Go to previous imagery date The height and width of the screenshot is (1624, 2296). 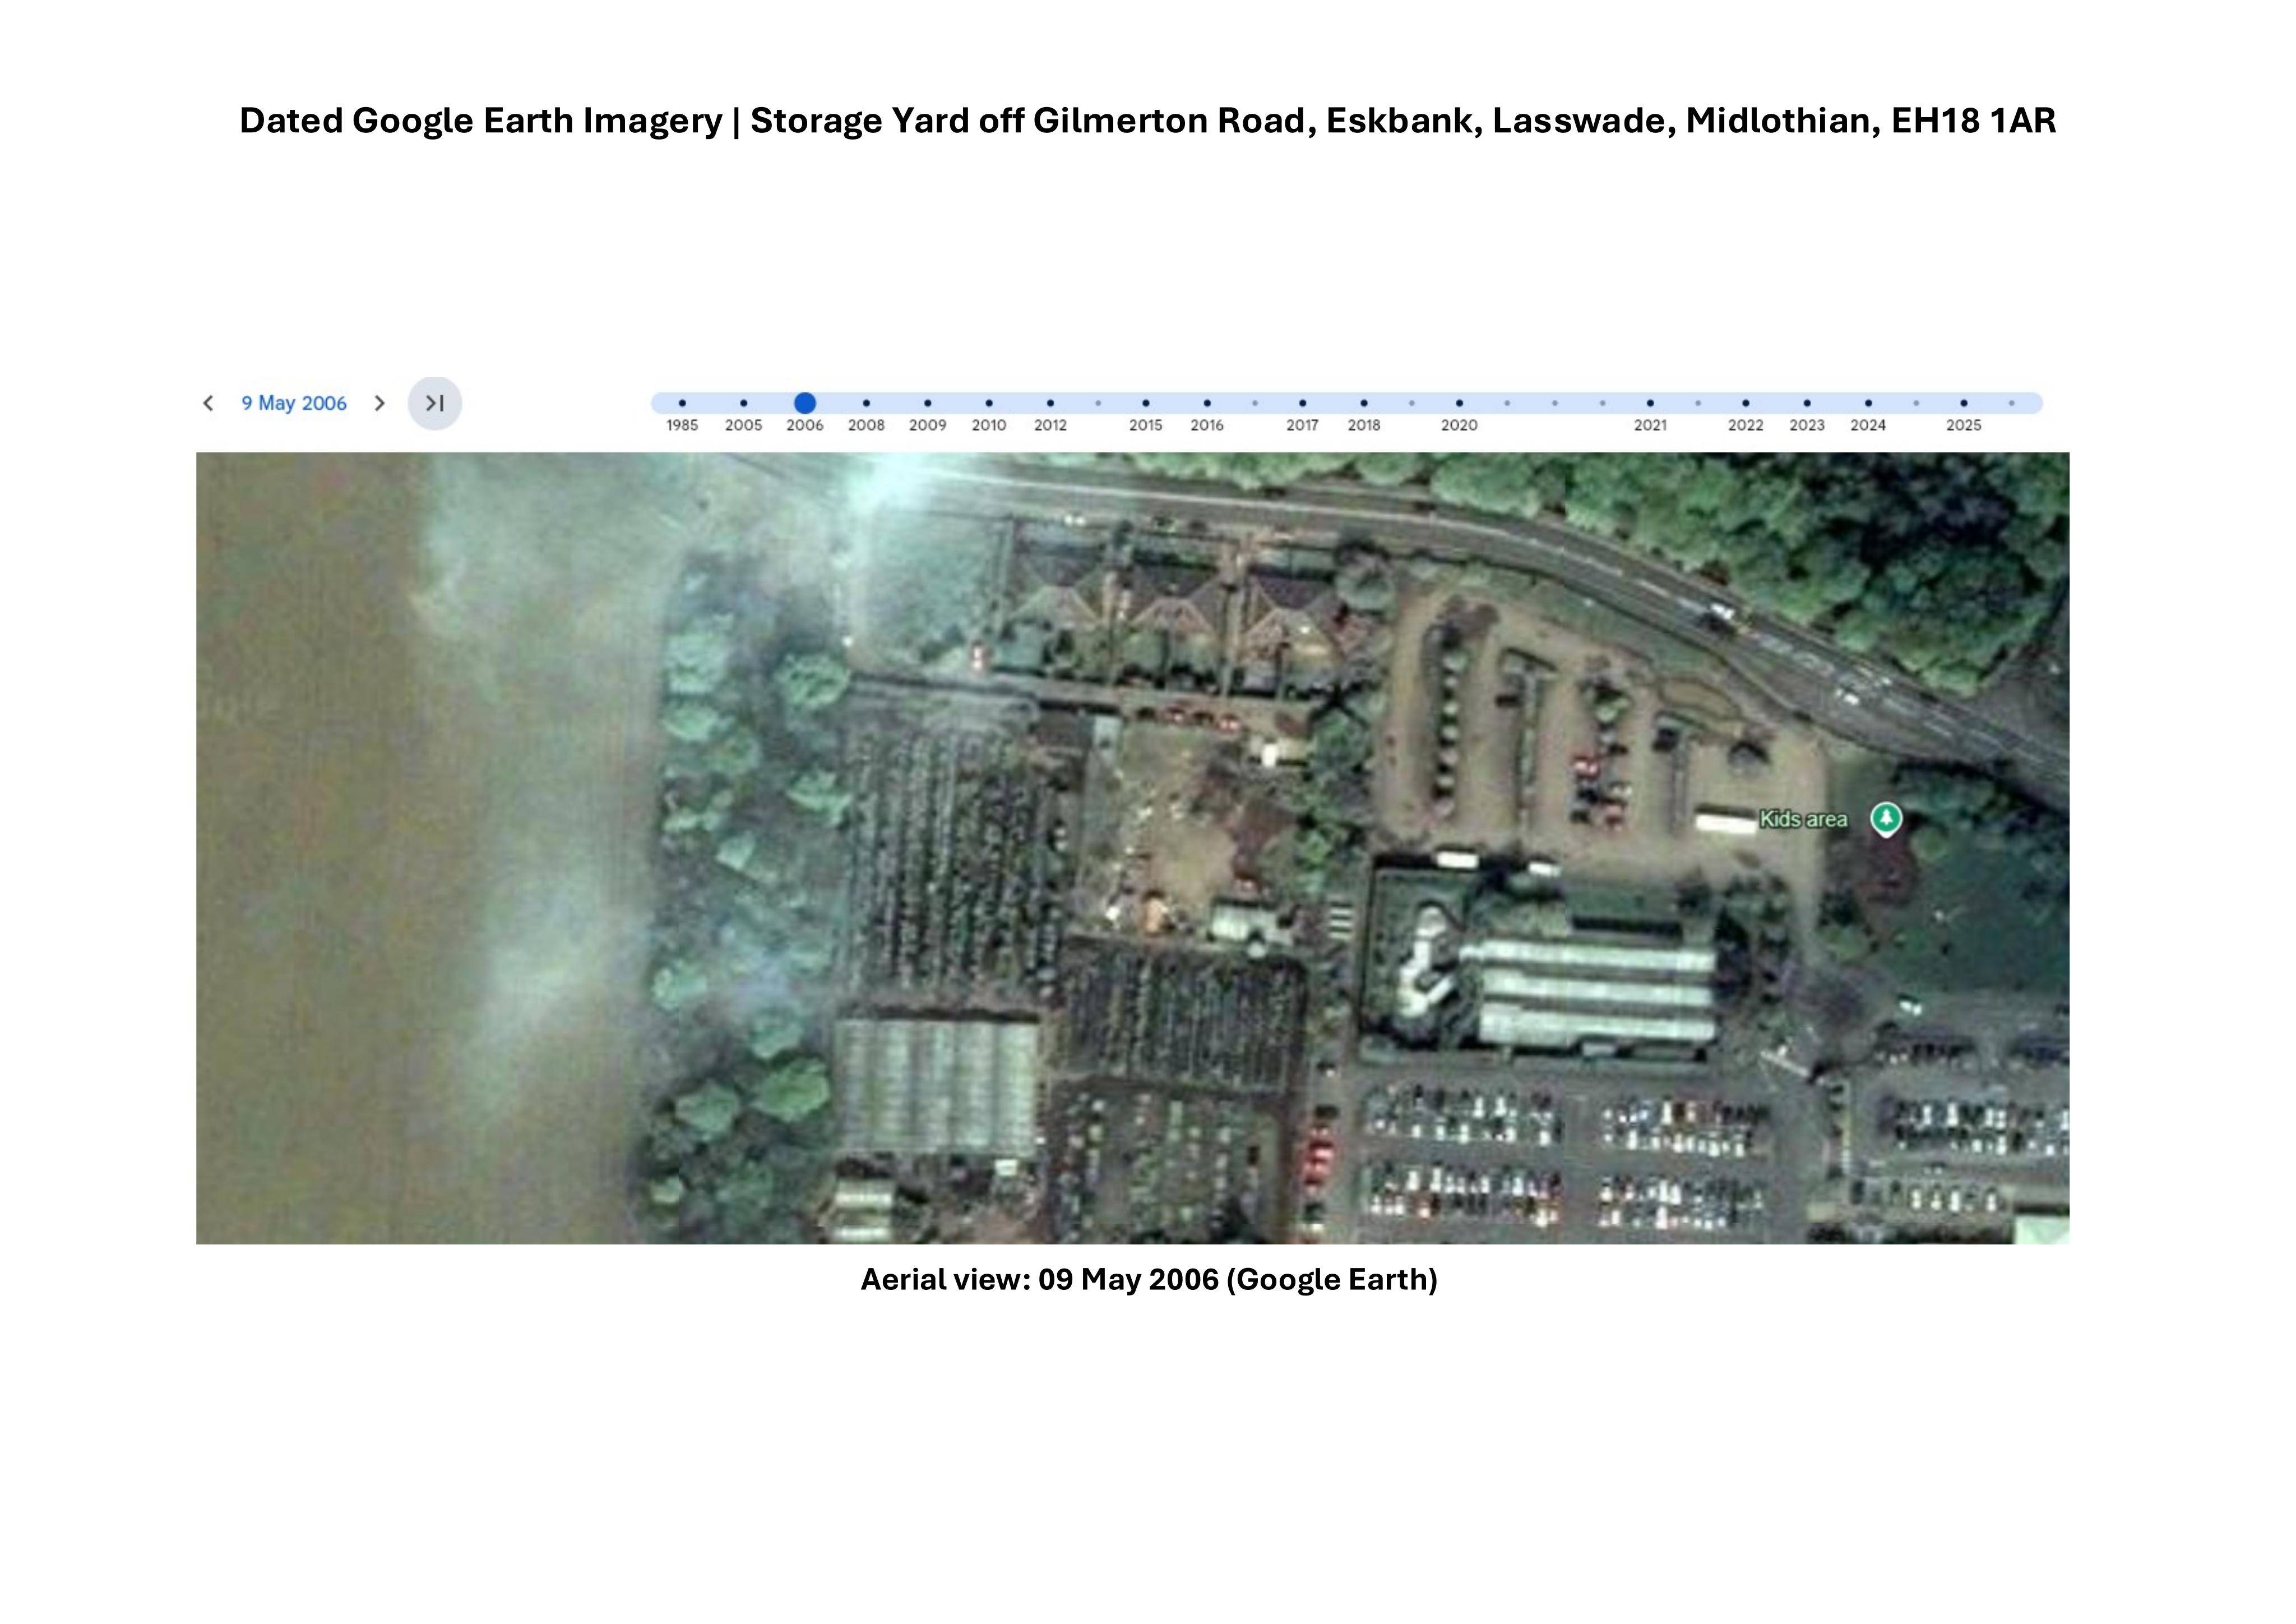pyautogui.click(x=208, y=403)
